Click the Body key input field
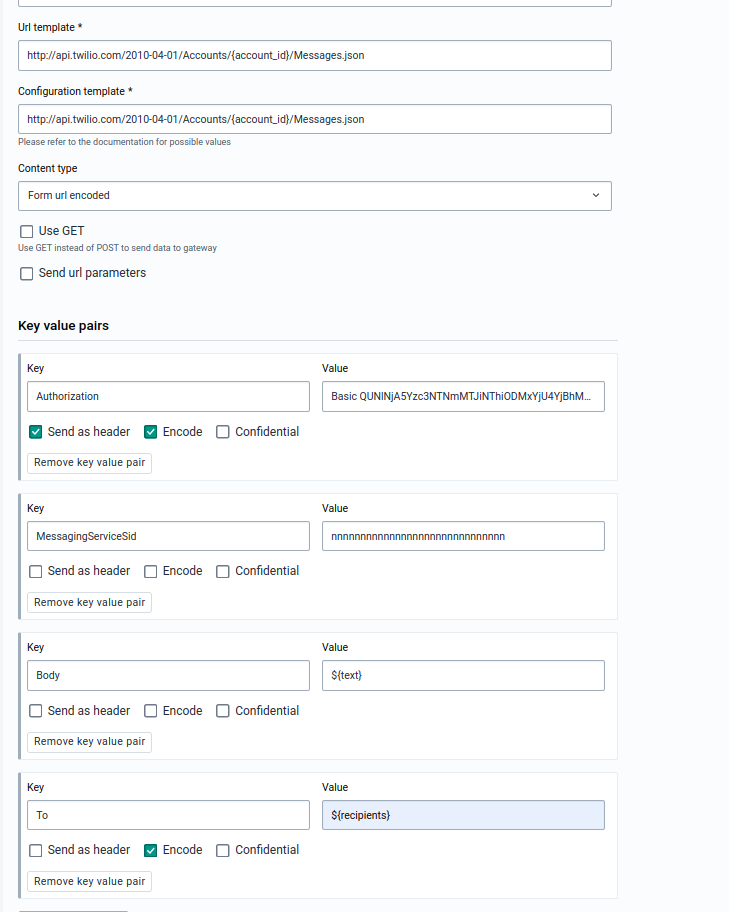Image resolution: width=729 pixels, height=912 pixels. 168,676
